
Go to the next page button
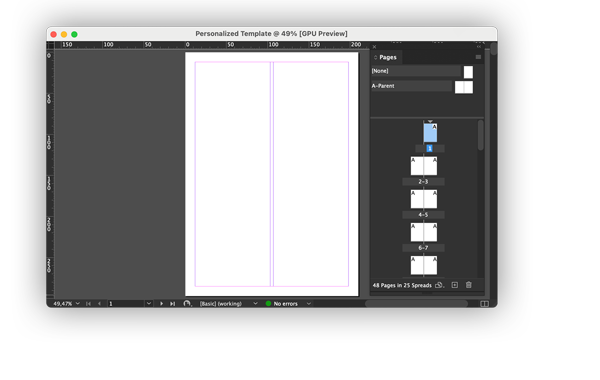point(161,303)
